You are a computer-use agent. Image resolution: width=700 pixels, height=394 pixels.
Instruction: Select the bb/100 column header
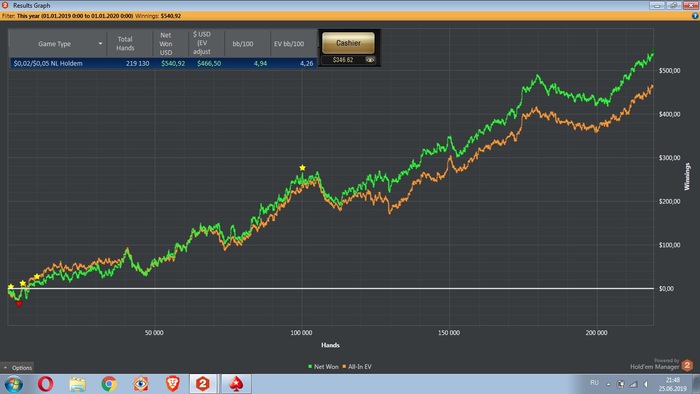pyautogui.click(x=243, y=44)
